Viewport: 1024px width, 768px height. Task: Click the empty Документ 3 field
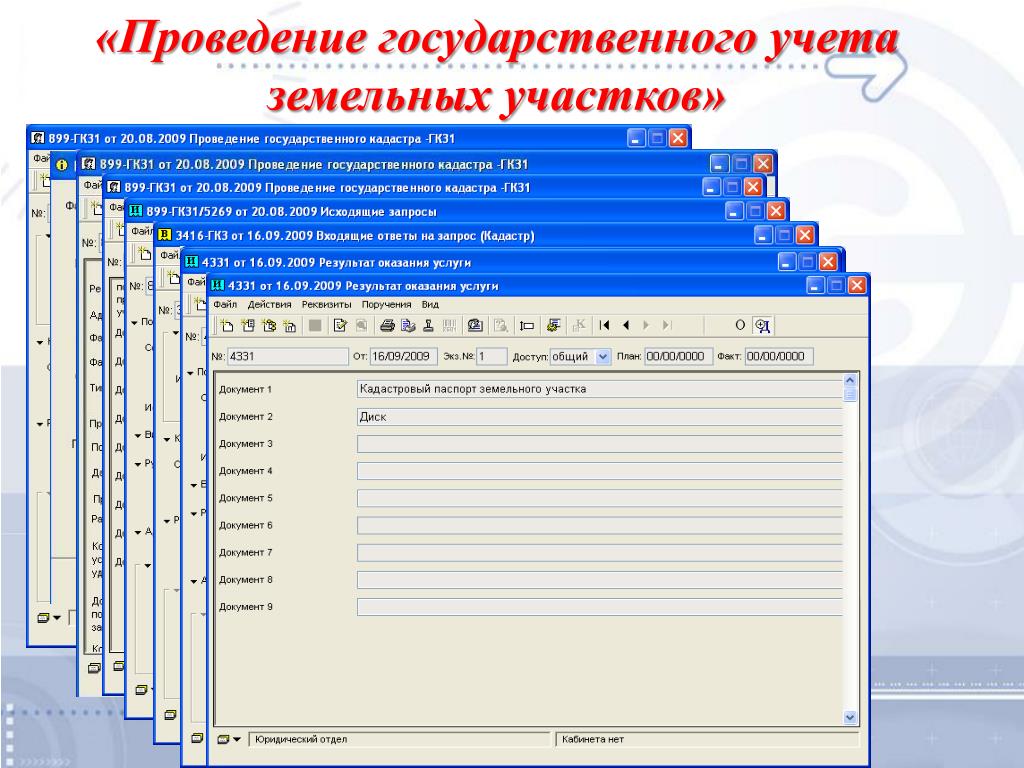[600, 444]
